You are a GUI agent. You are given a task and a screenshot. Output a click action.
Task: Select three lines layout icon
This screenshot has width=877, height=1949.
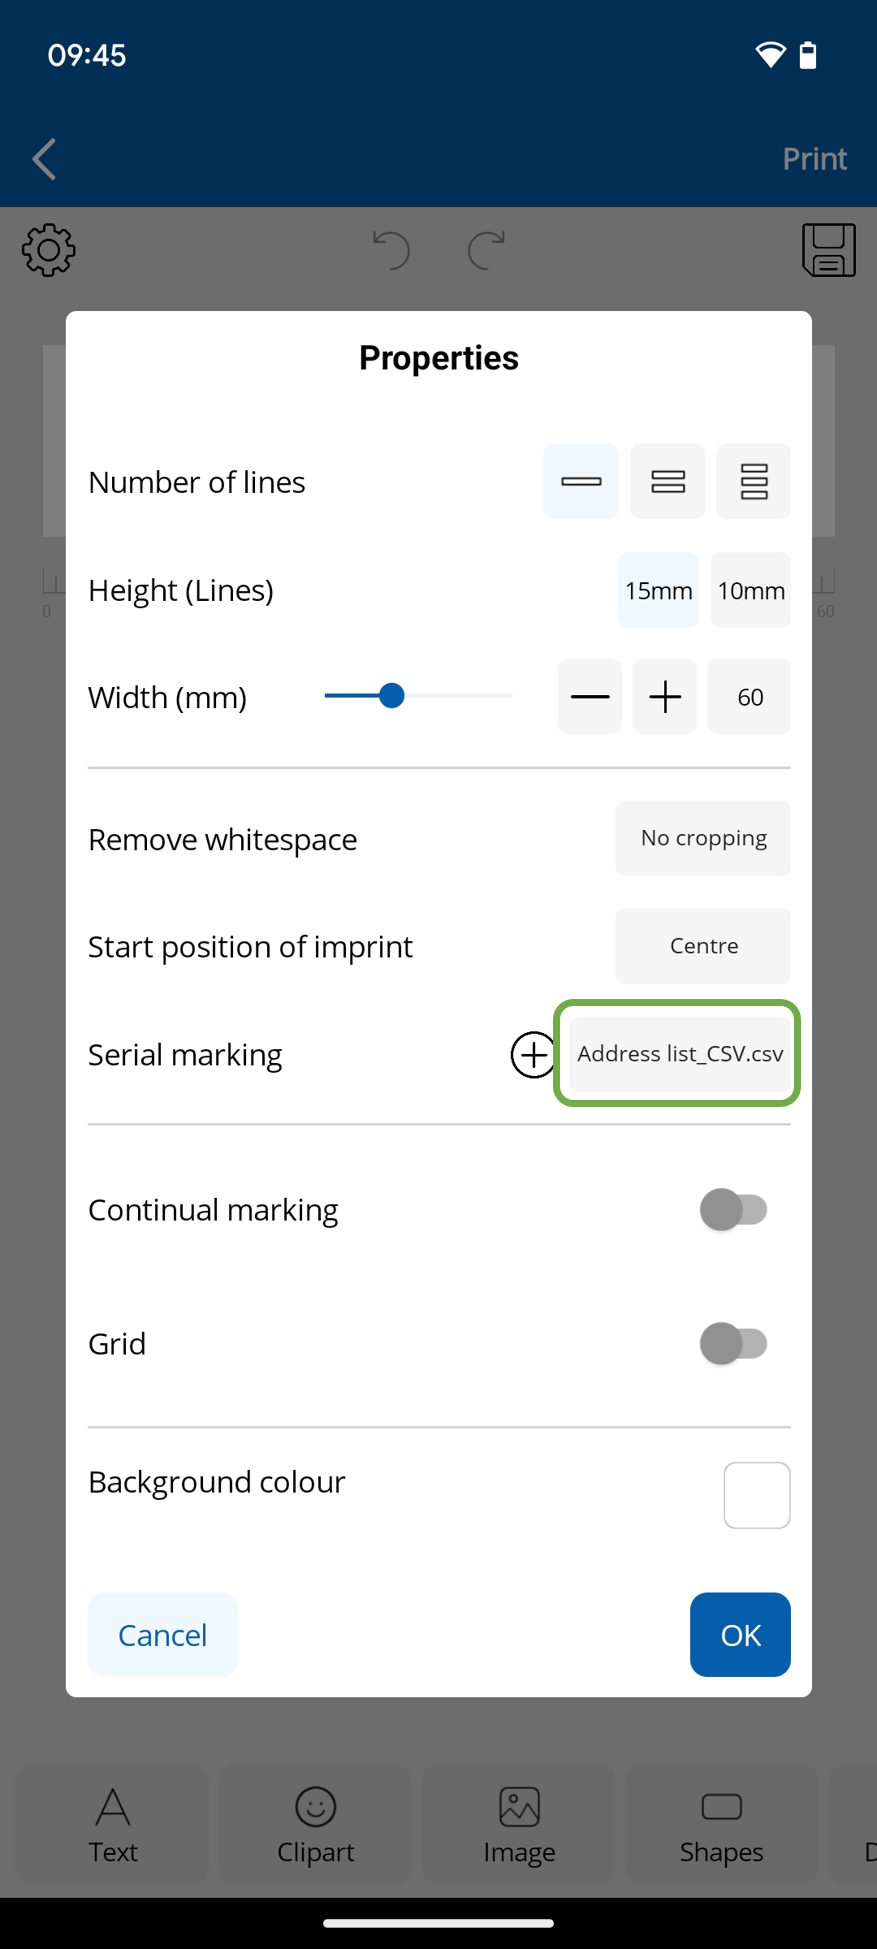(753, 481)
